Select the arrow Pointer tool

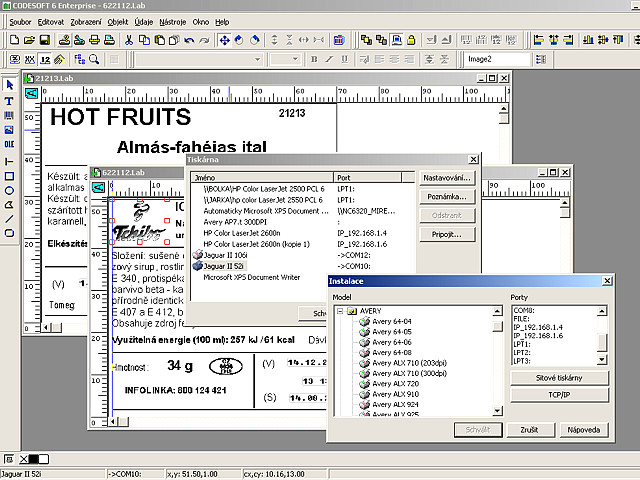pos(9,85)
